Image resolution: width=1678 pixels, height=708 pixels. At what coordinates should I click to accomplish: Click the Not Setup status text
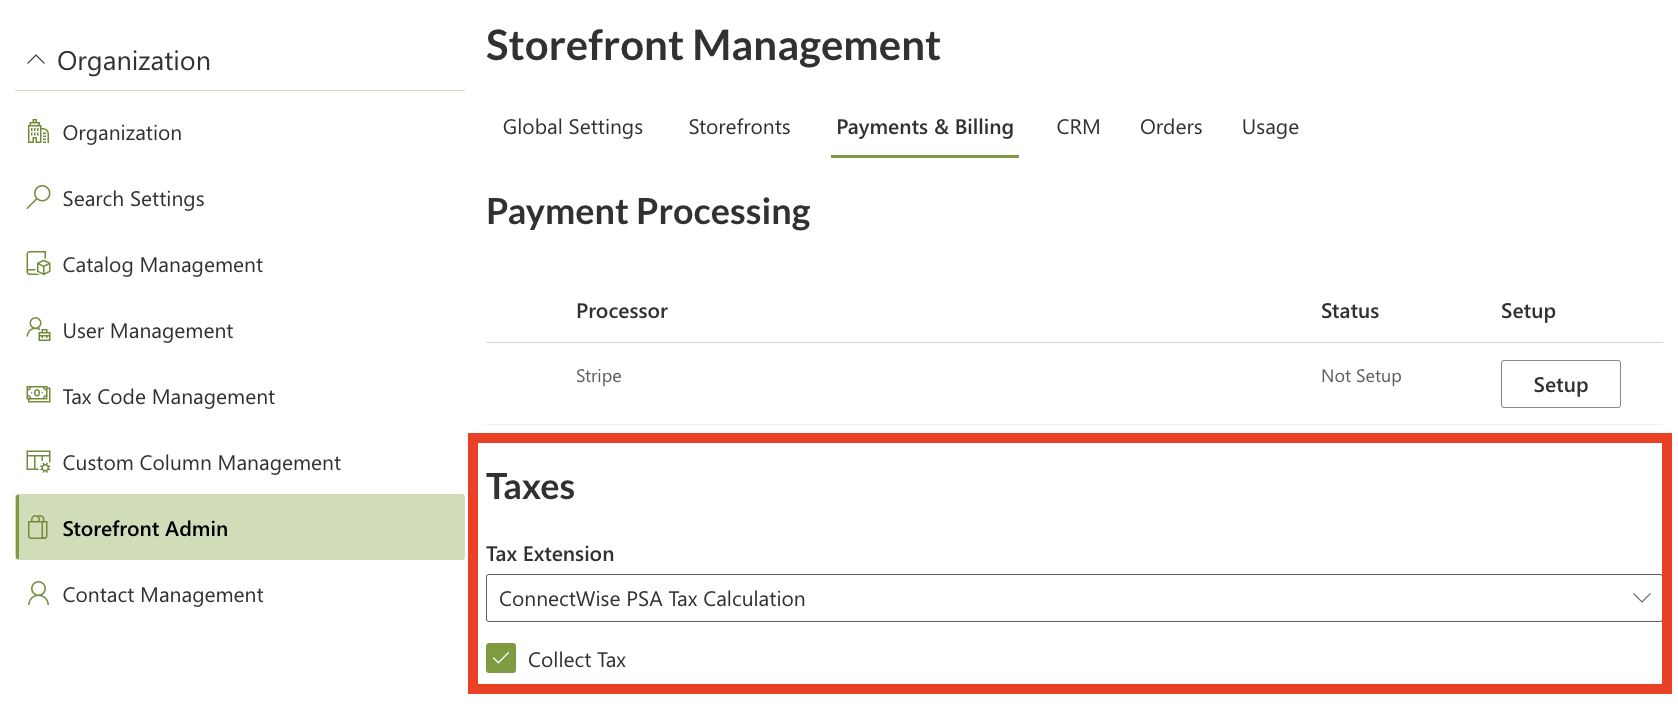coord(1361,376)
